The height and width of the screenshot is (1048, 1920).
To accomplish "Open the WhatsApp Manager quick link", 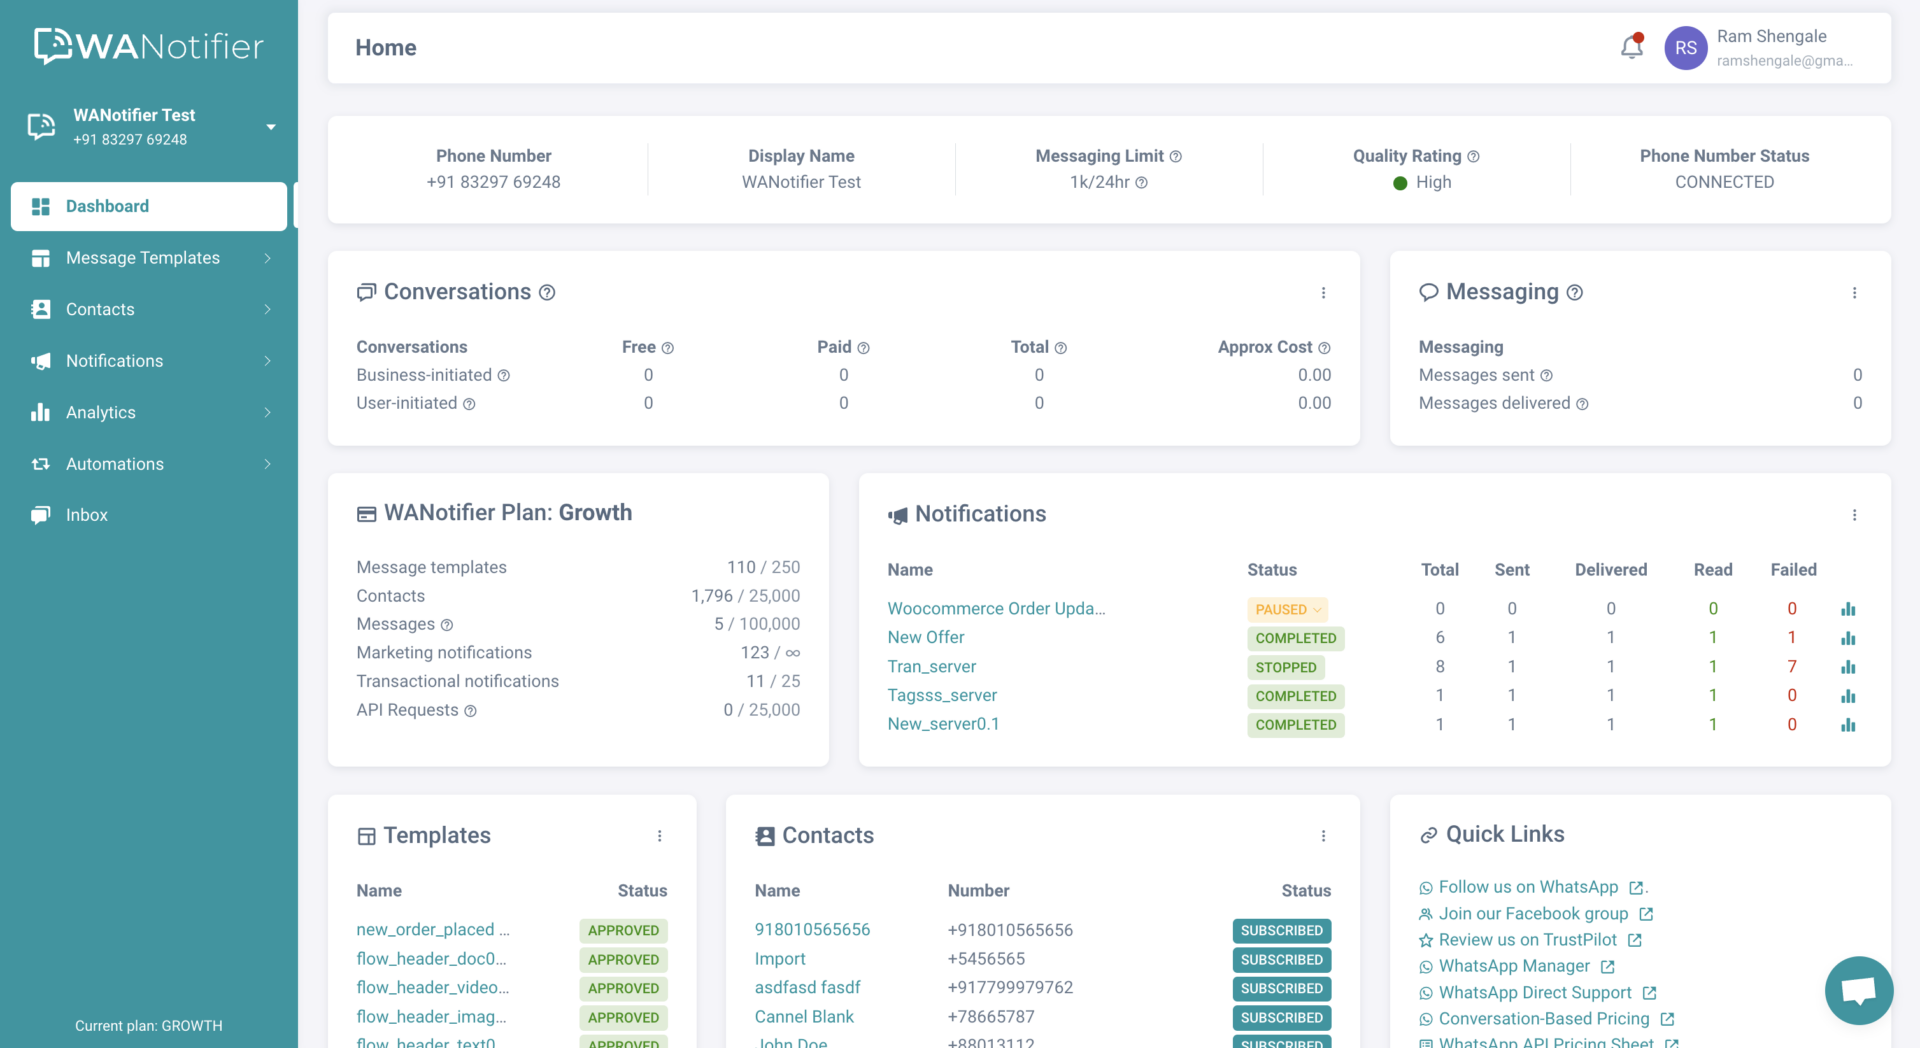I will point(1514,966).
